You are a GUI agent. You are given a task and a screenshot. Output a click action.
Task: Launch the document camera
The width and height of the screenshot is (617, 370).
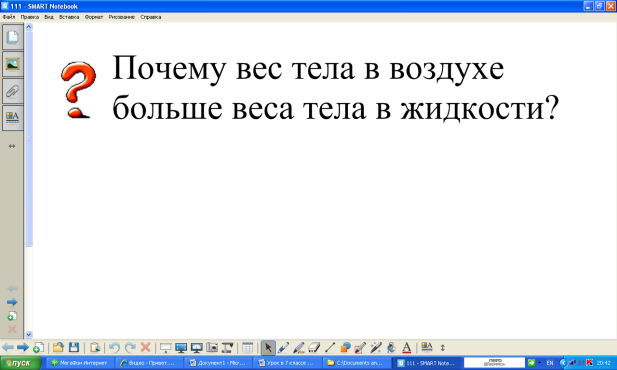coord(227,348)
